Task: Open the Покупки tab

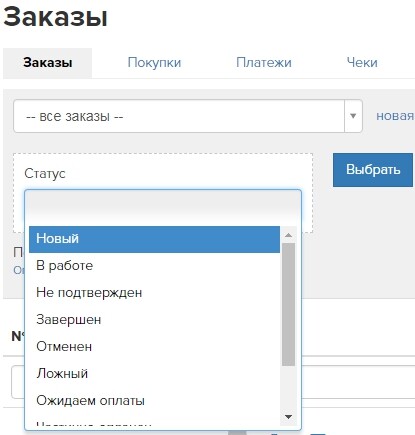Action: pyautogui.click(x=154, y=63)
